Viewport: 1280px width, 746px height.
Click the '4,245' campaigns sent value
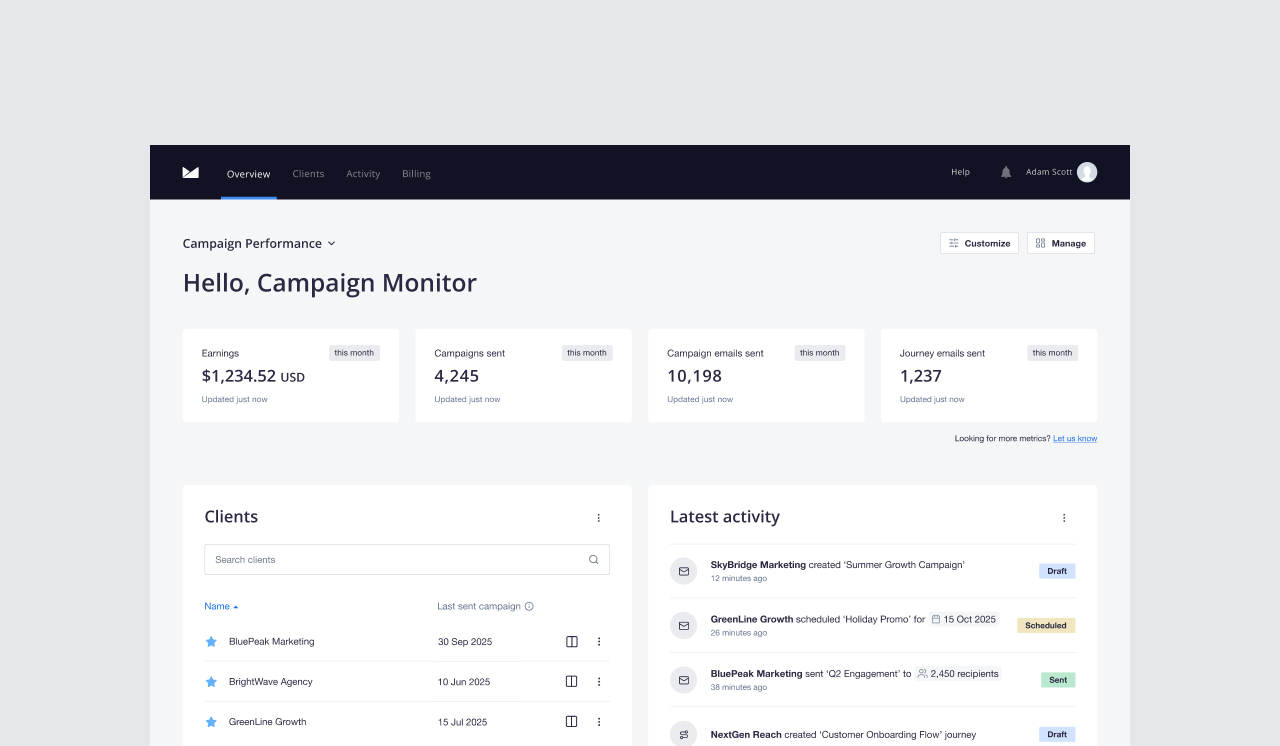(x=457, y=376)
